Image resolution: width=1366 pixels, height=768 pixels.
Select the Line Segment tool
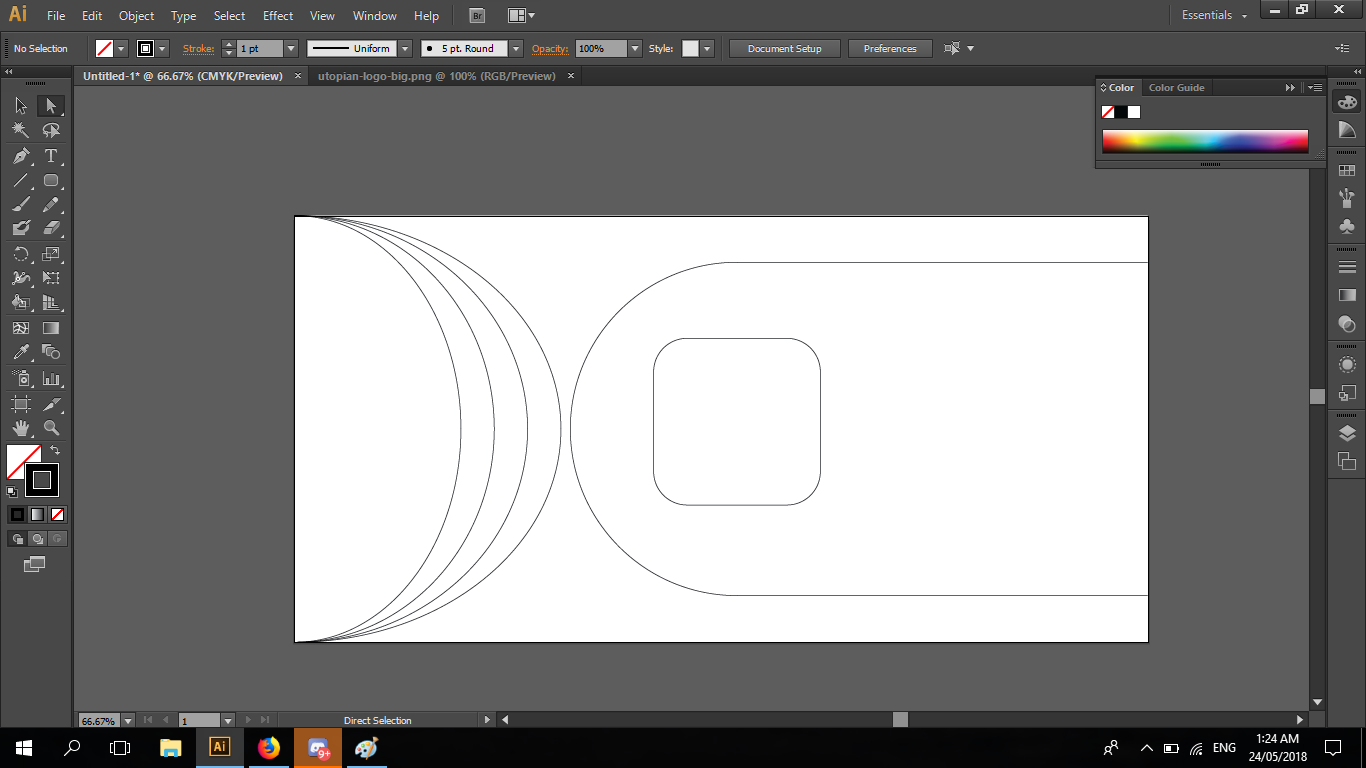[21, 180]
